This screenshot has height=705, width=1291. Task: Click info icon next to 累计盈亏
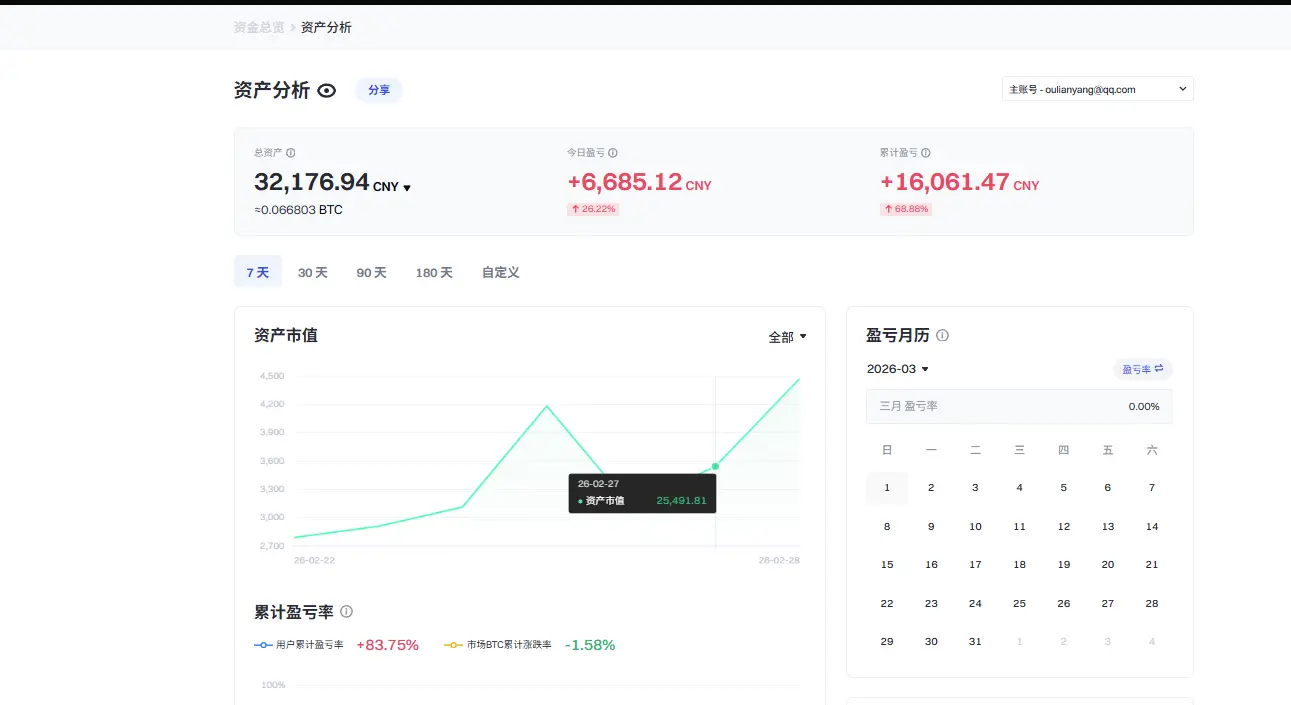[x=926, y=153]
